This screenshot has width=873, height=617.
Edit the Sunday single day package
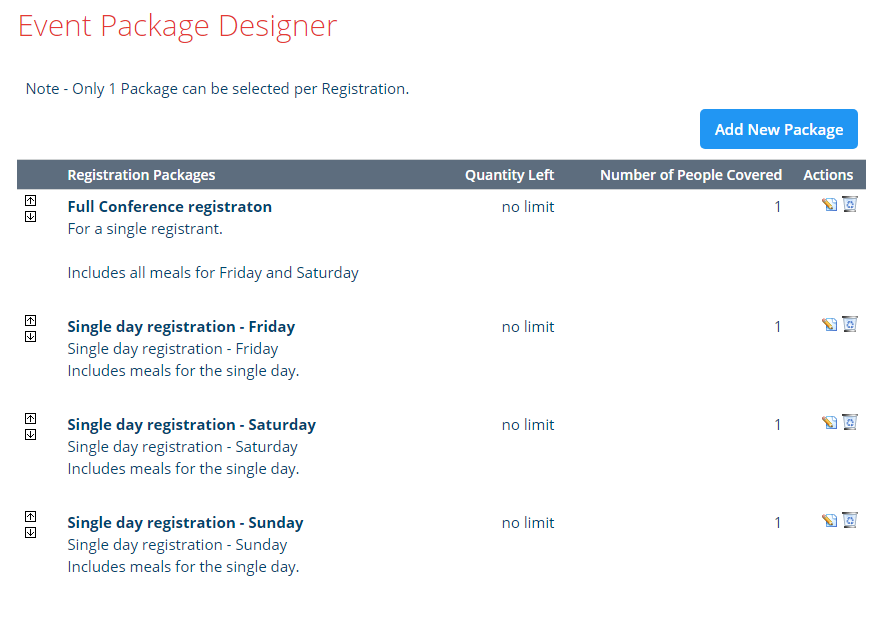click(829, 521)
